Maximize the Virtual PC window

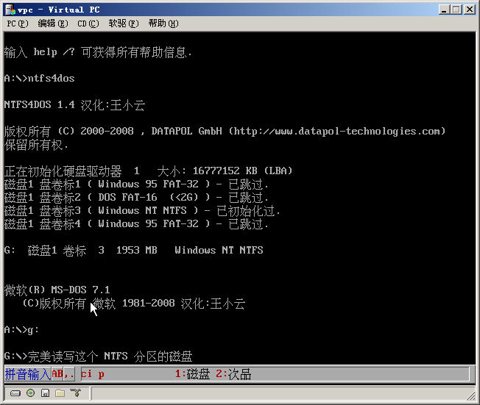click(456, 9)
